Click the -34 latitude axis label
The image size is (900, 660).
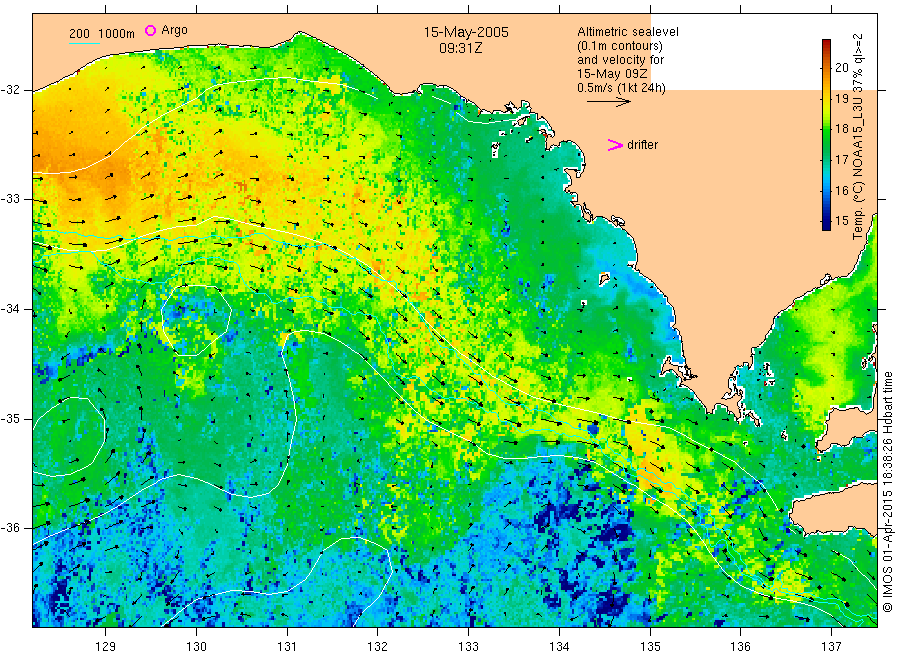tap(10, 309)
